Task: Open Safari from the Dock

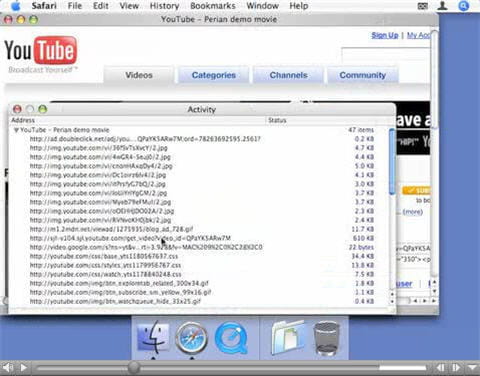Action: click(191, 337)
